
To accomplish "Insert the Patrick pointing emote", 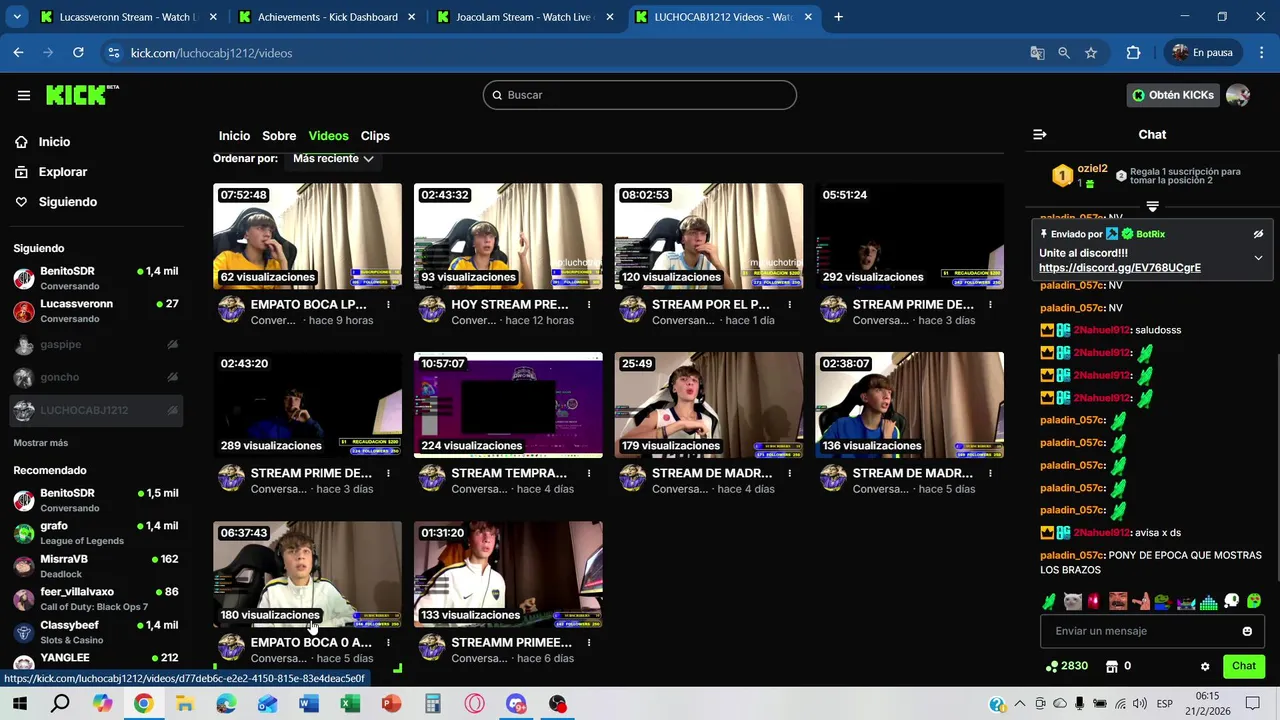I will (x=1141, y=601).
